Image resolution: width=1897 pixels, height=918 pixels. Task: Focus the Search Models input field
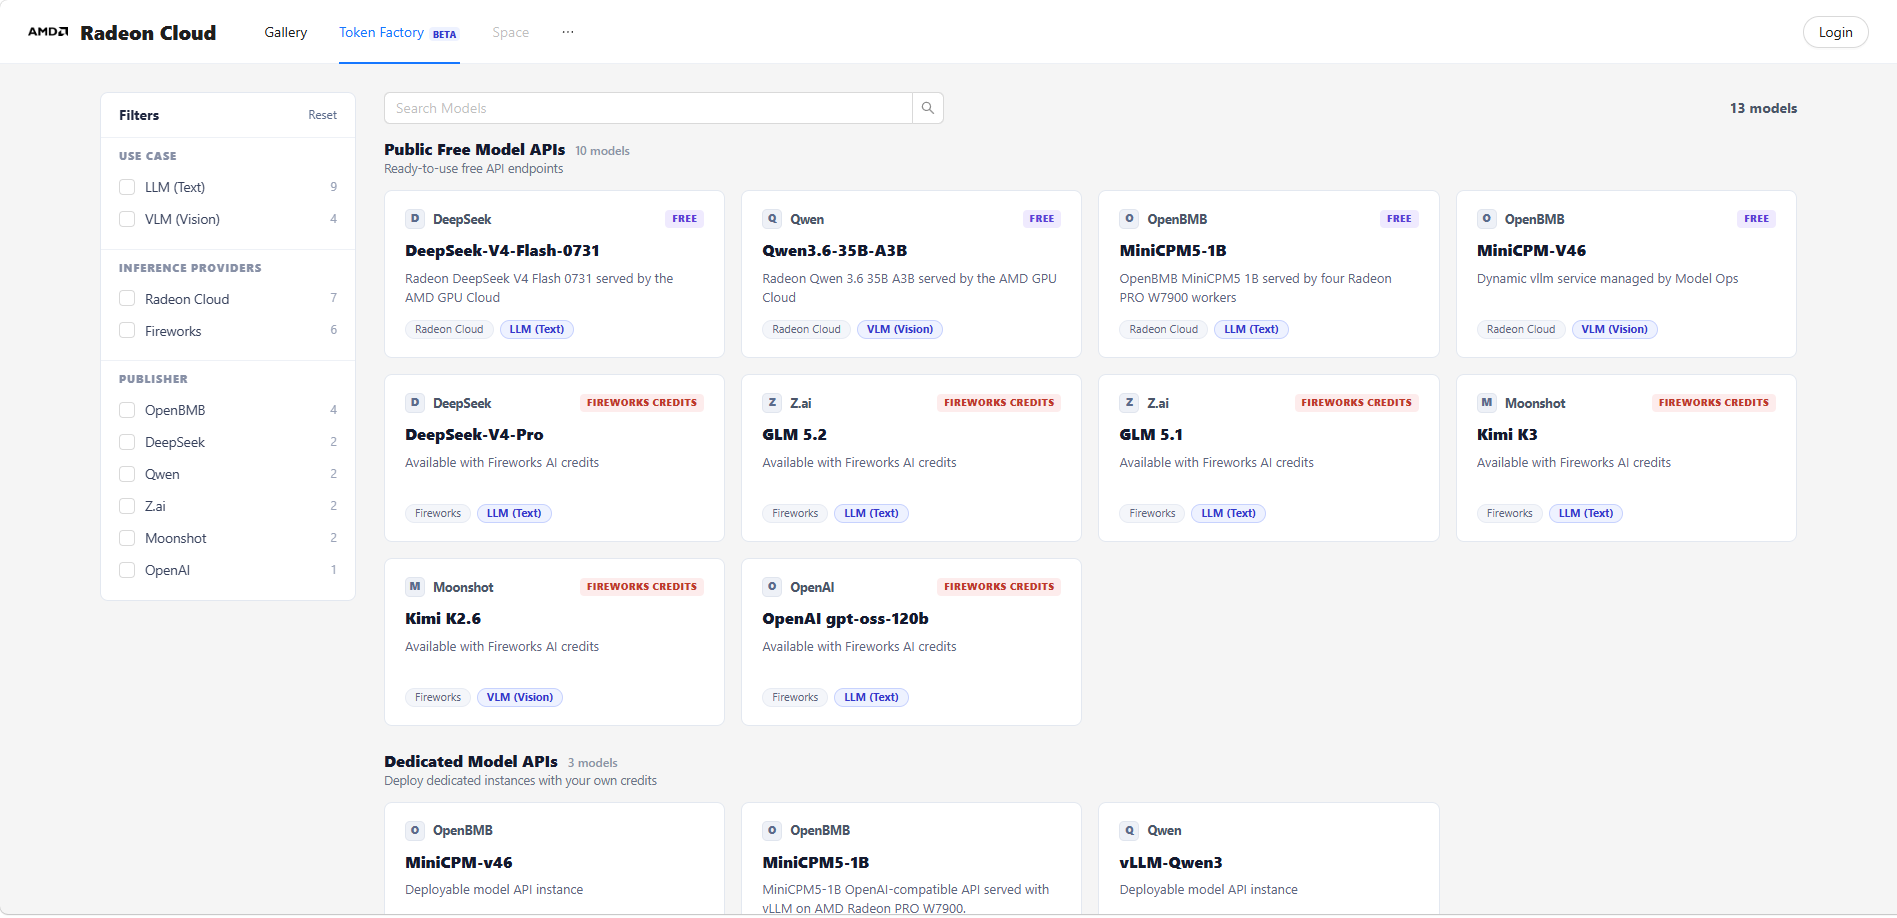click(648, 108)
